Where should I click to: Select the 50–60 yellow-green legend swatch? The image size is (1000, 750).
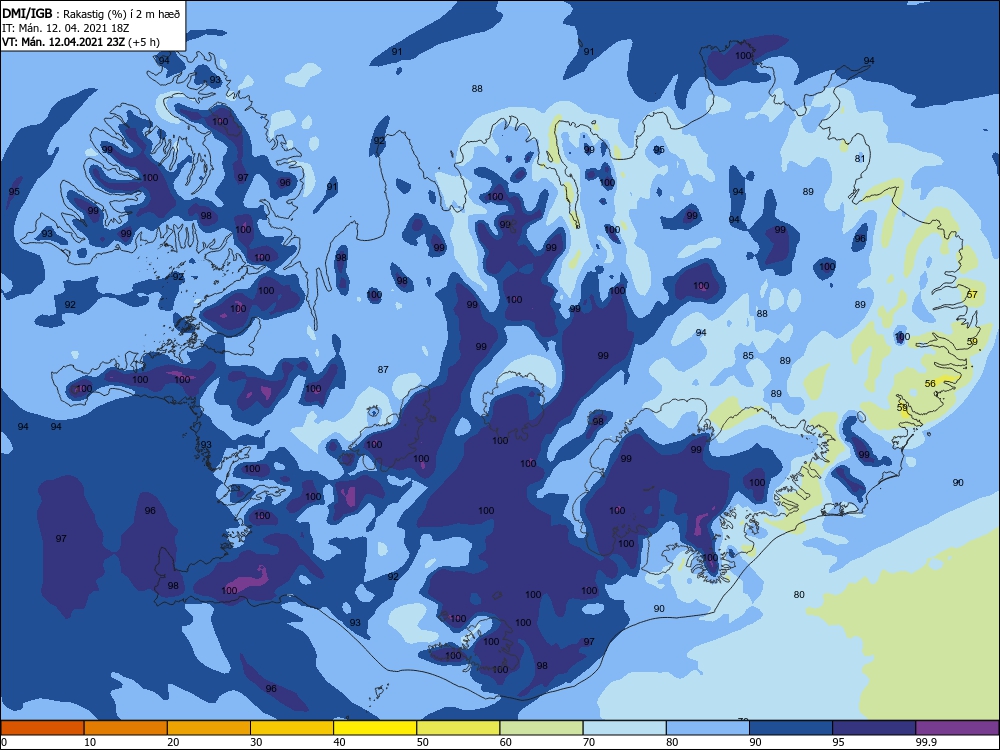click(458, 728)
